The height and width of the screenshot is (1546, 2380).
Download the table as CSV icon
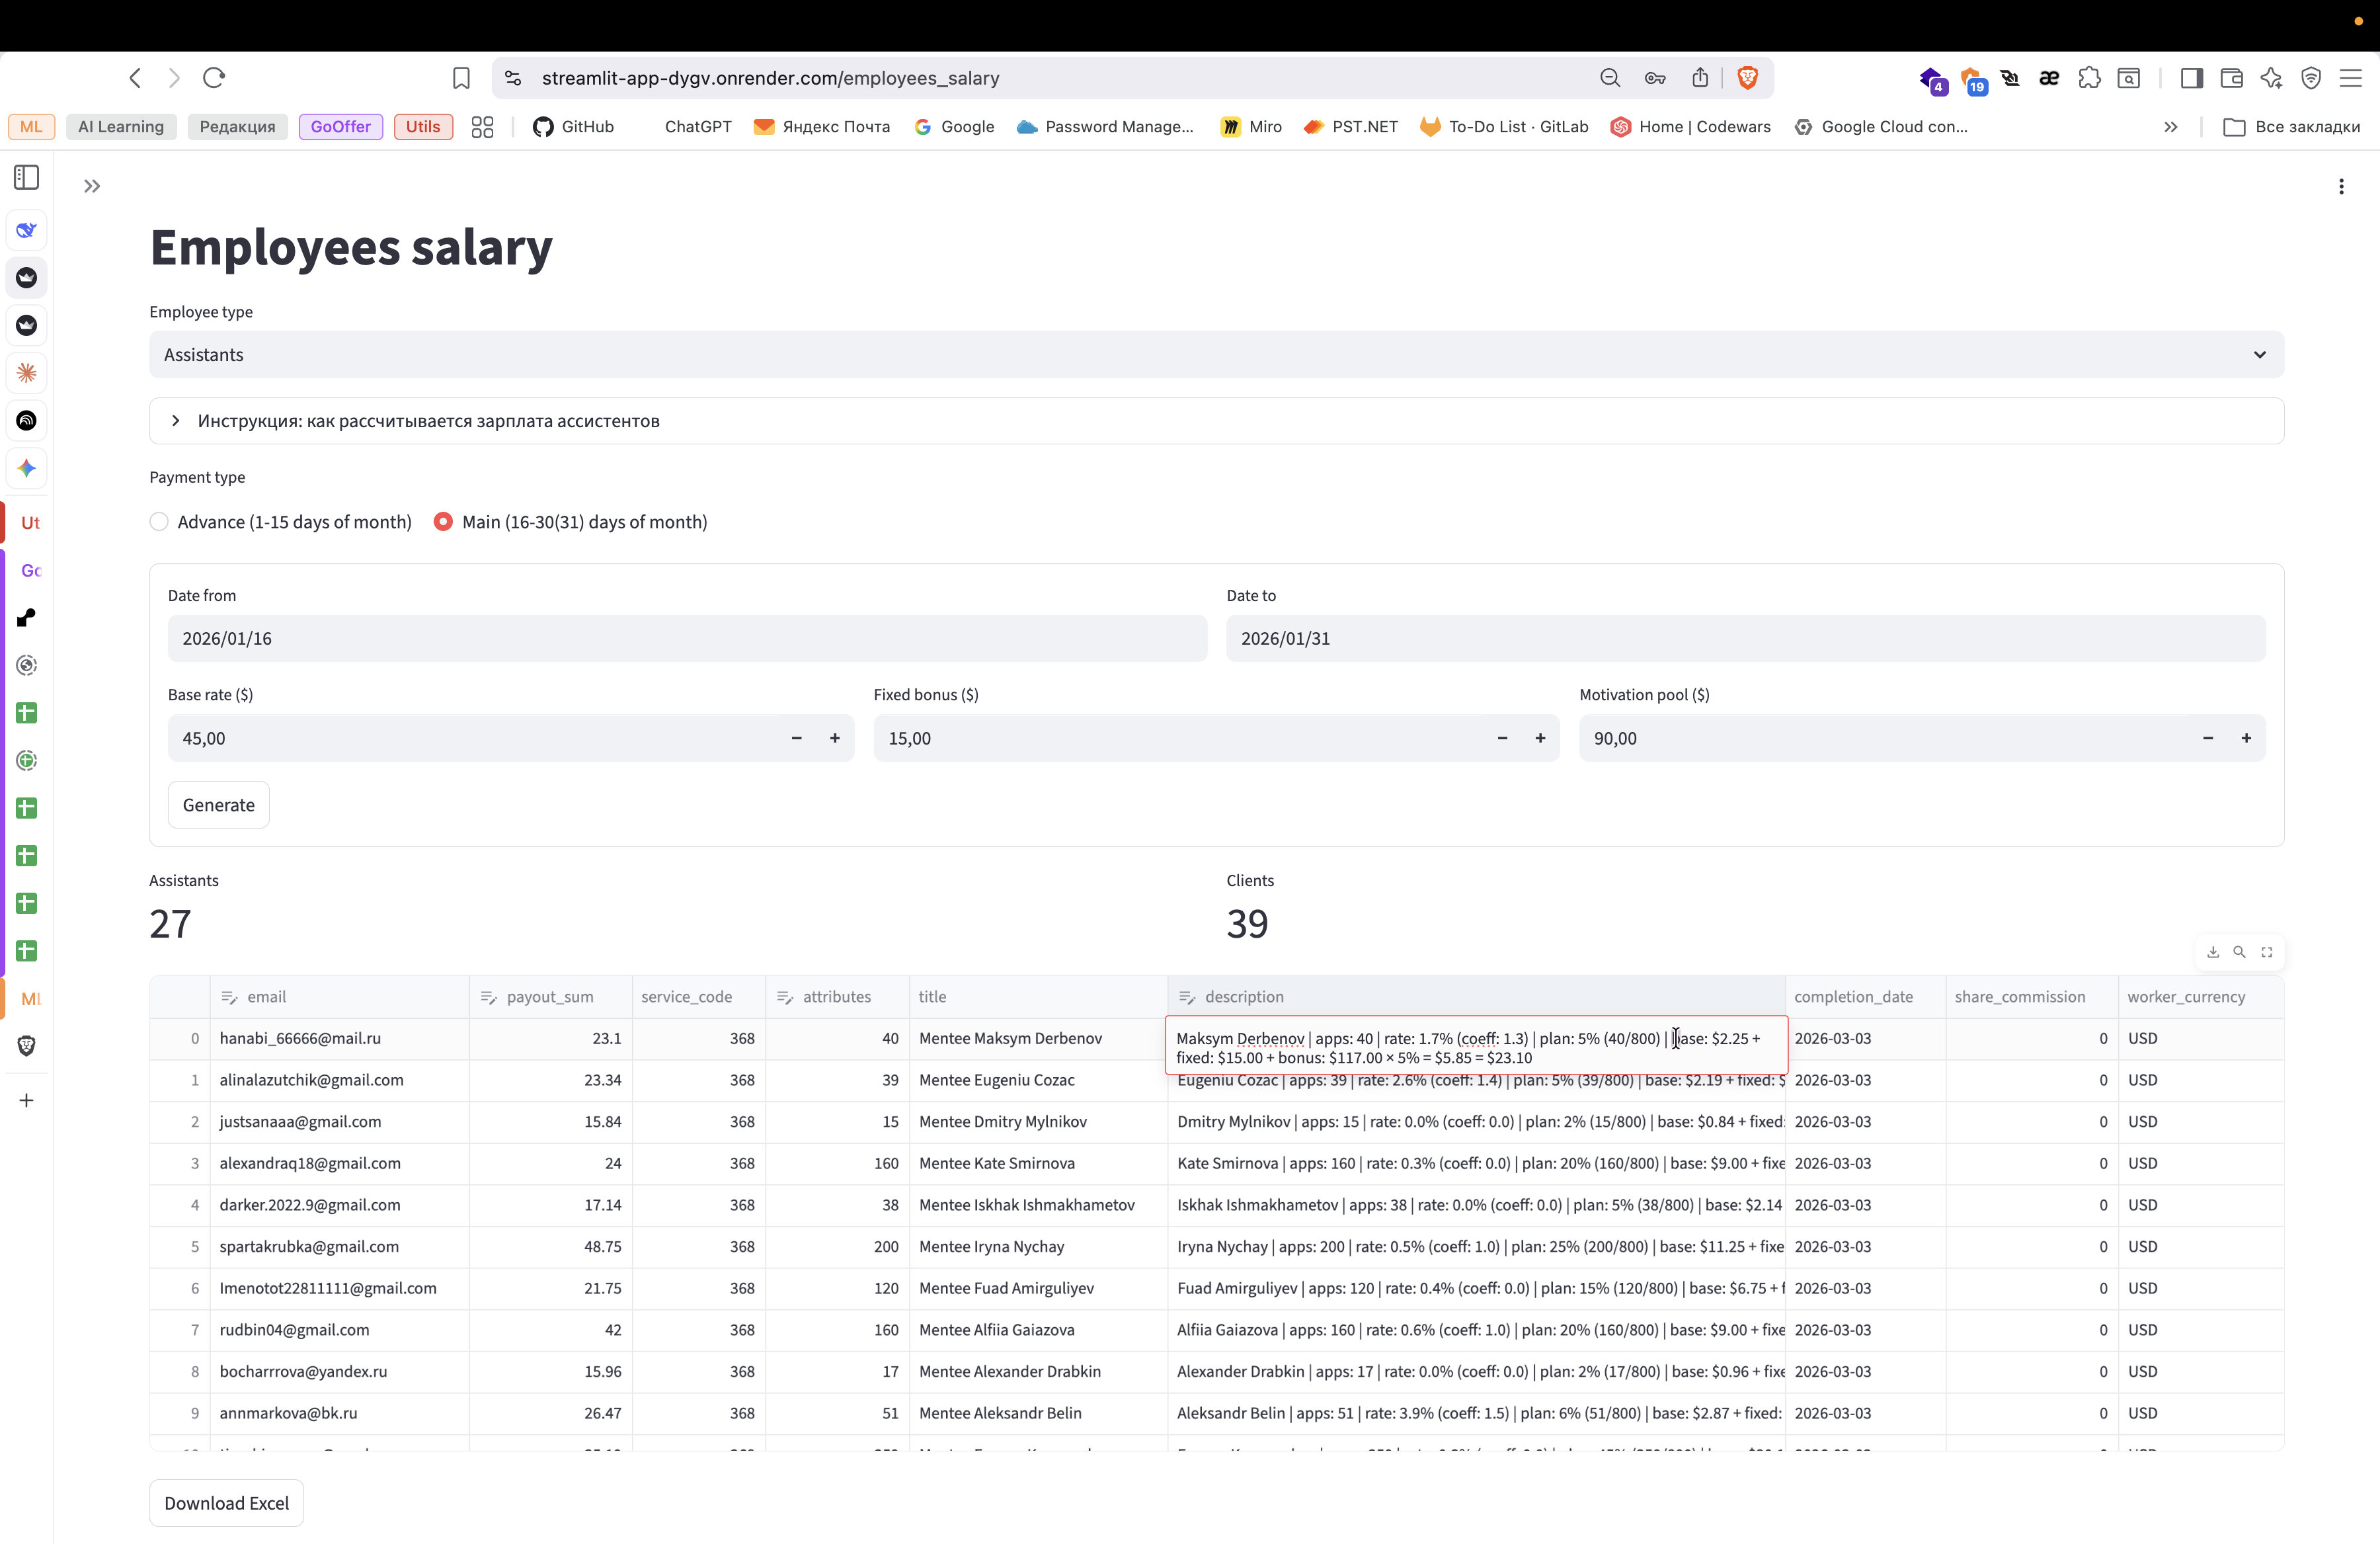2212,952
